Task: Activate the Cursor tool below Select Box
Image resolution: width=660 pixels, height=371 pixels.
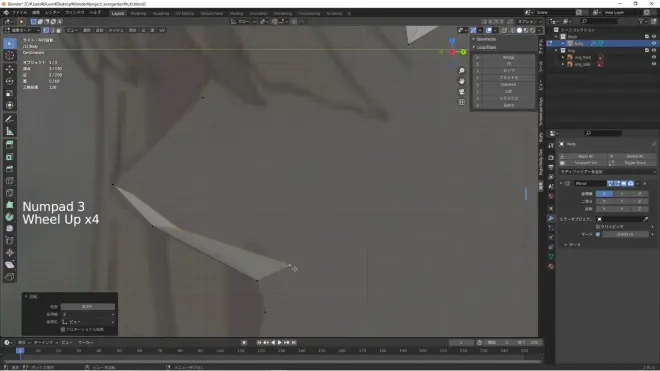Action: click(10, 56)
